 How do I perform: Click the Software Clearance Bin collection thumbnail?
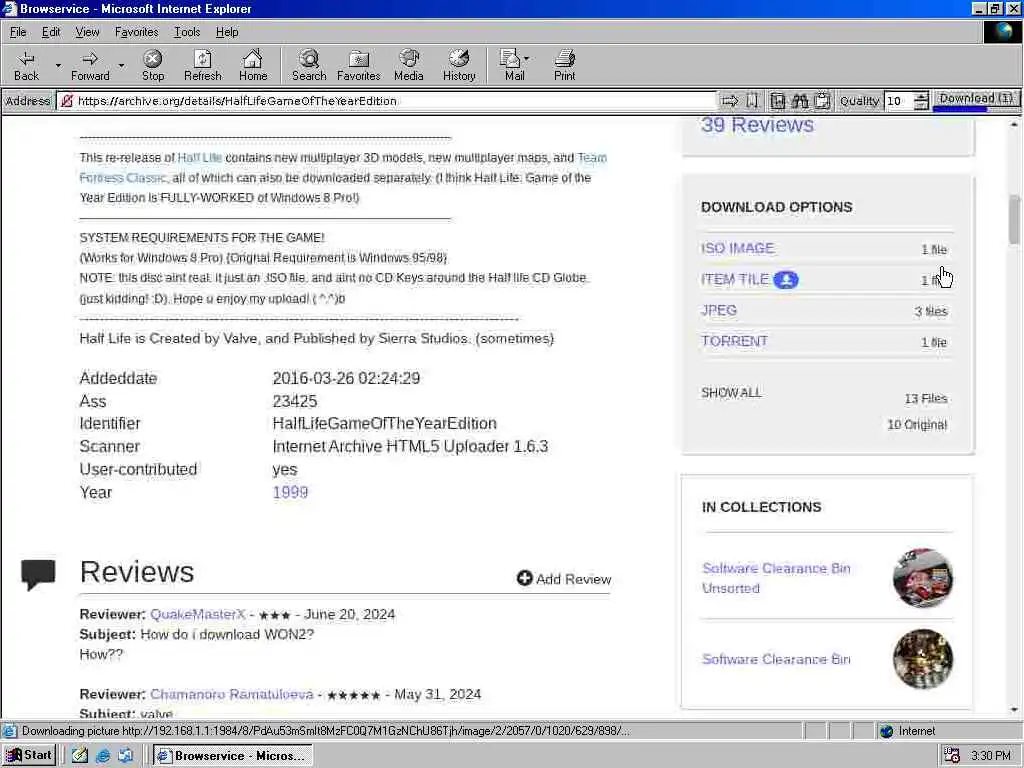pyautogui.click(x=922, y=658)
